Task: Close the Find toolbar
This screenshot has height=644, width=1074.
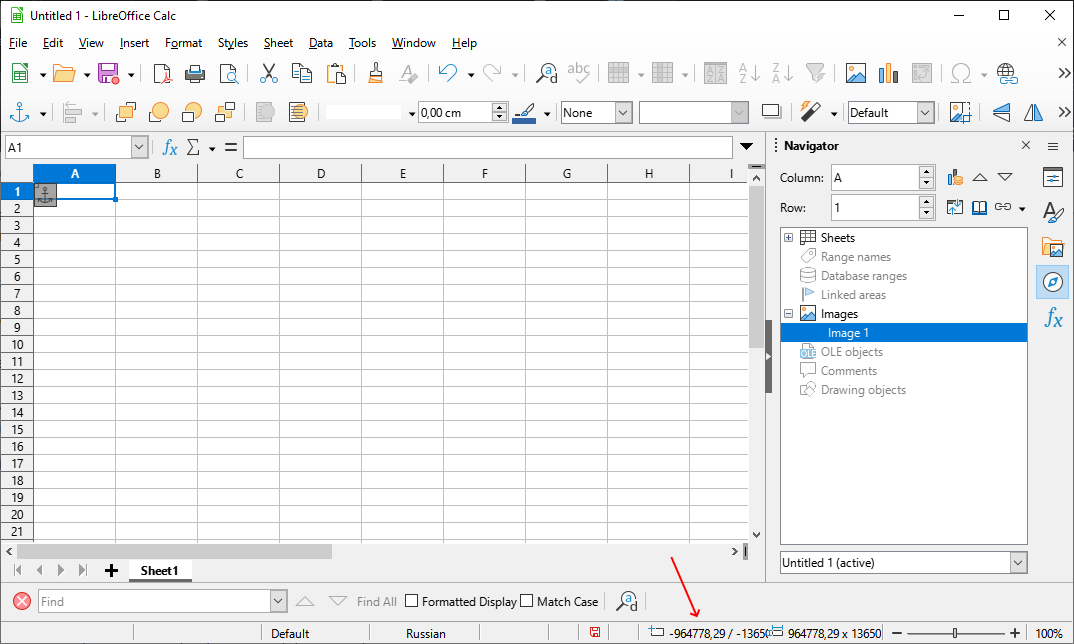Action: pos(22,602)
